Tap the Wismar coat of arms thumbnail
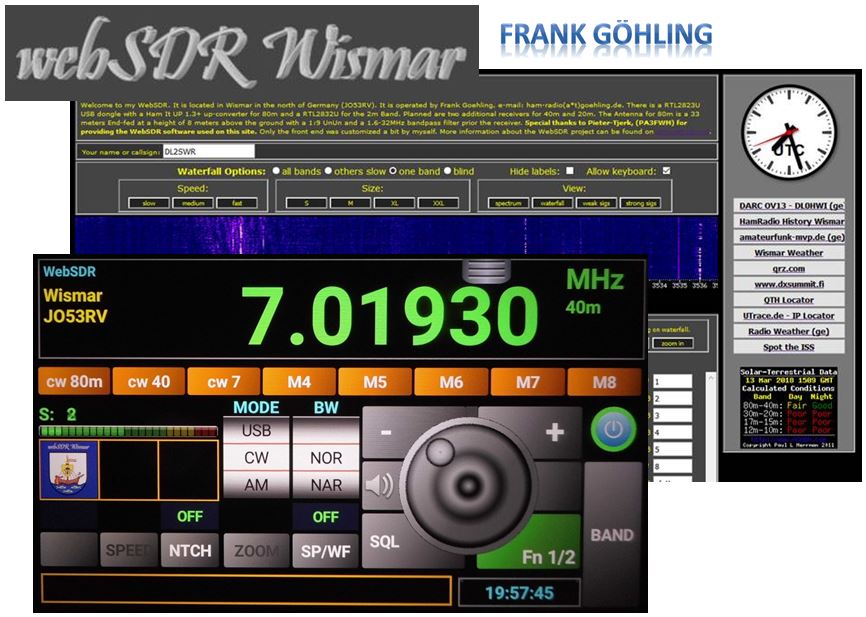The image size is (866, 617). coord(69,470)
